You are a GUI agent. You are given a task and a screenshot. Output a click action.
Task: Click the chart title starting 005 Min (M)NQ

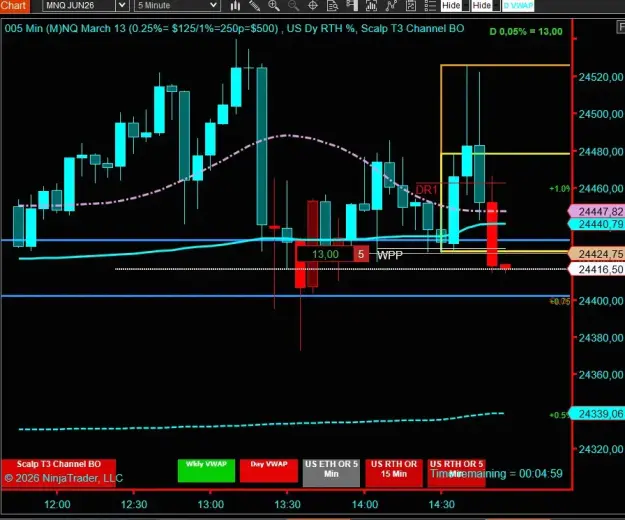pos(234,28)
